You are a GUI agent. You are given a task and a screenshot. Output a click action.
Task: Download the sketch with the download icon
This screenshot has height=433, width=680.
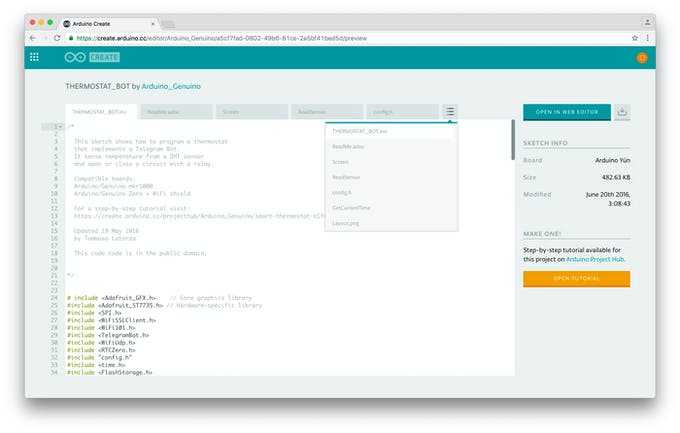622,112
